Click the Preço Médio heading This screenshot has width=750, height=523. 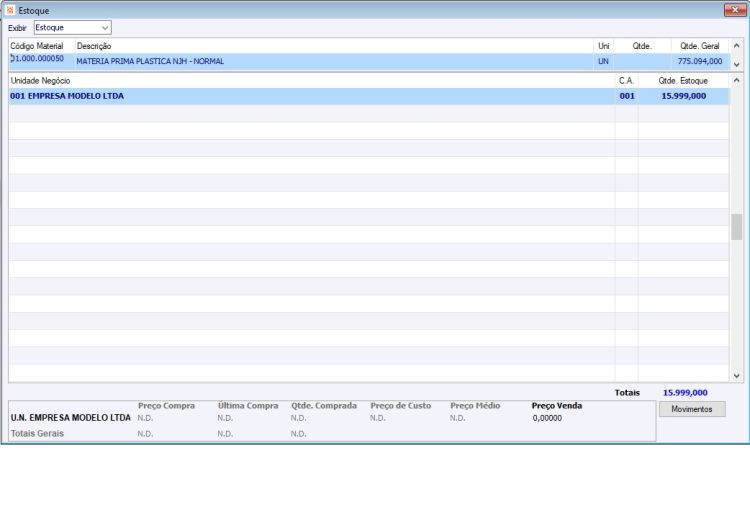475,406
